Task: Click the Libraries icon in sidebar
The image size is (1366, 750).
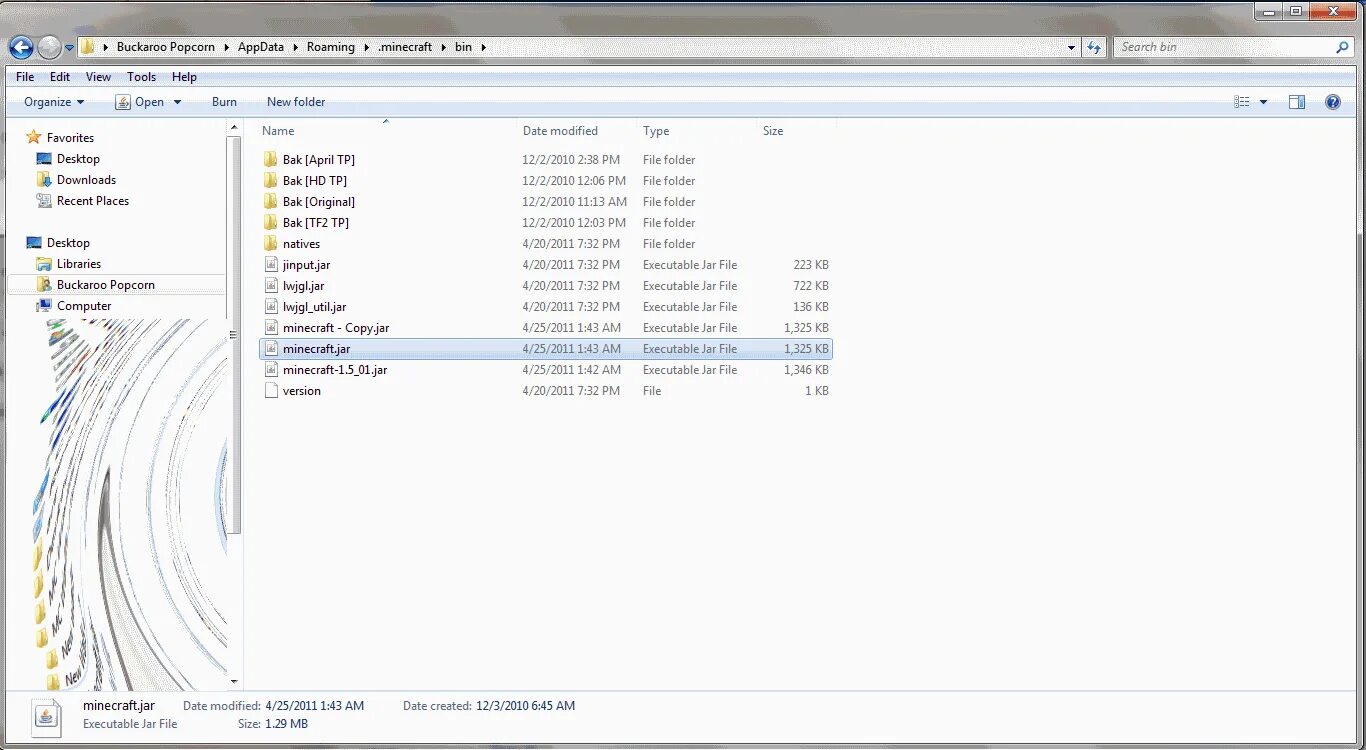Action: point(44,264)
